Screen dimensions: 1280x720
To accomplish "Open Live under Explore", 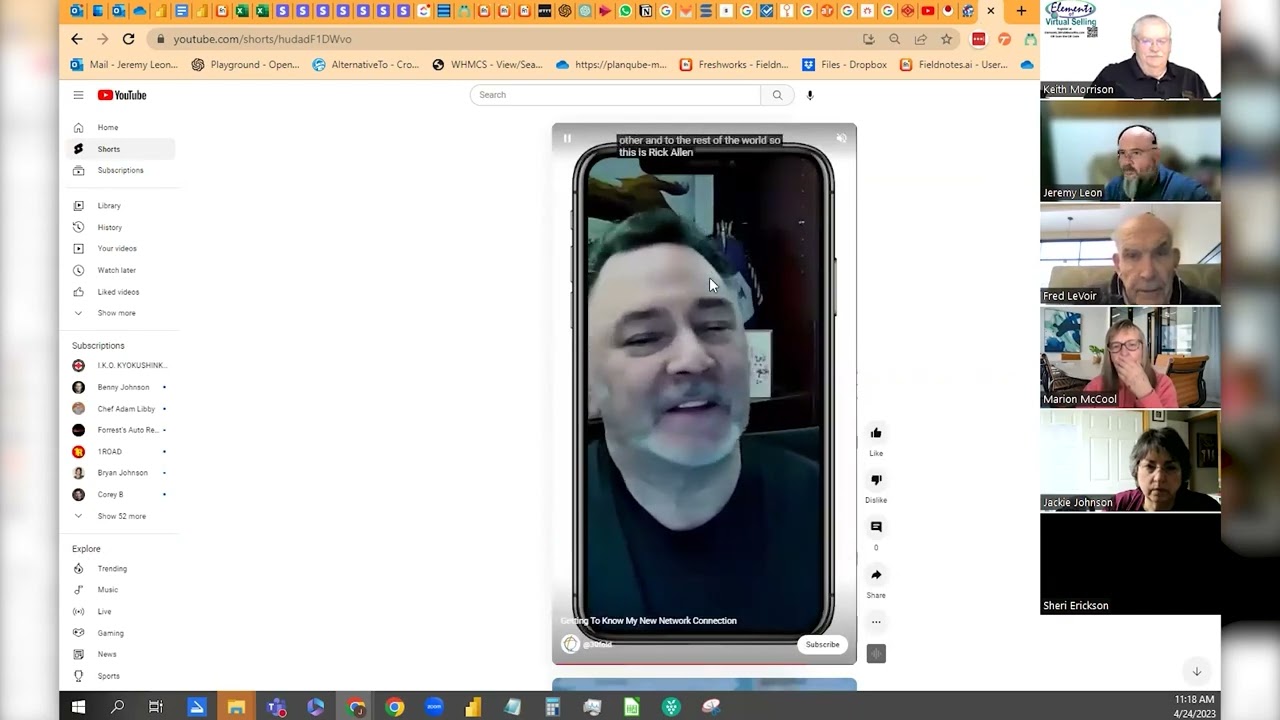I will [121, 611].
